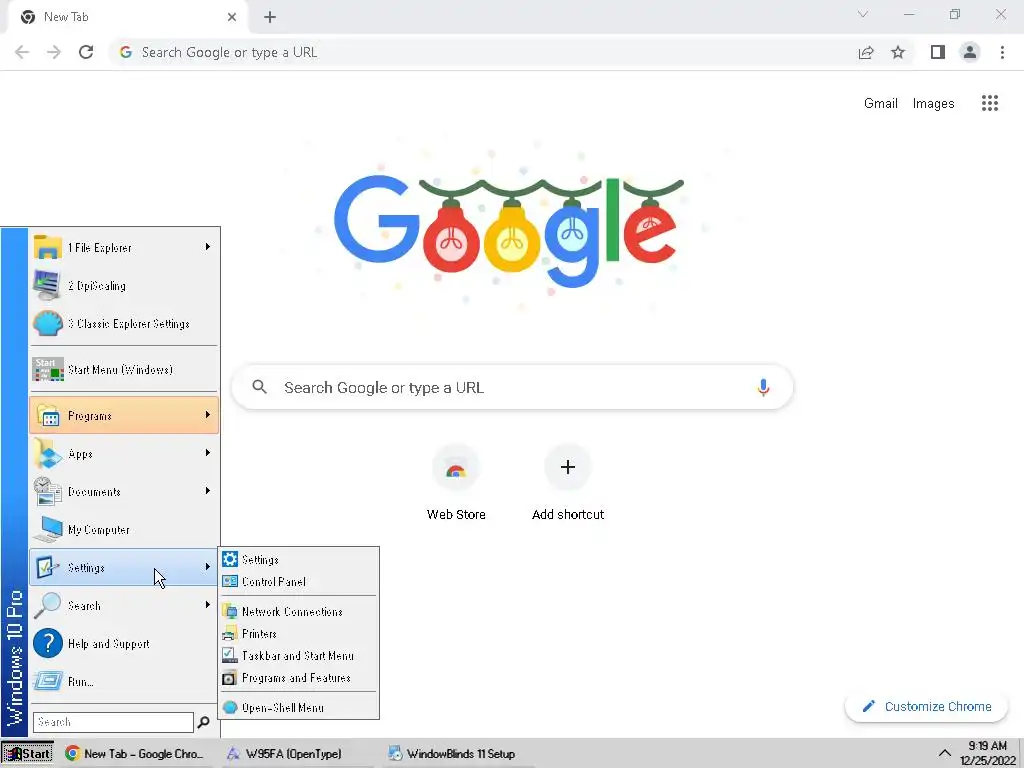Viewport: 1024px width, 768px height.
Task: Click the taskbar clock showing 9:19 AM
Action: (x=987, y=753)
